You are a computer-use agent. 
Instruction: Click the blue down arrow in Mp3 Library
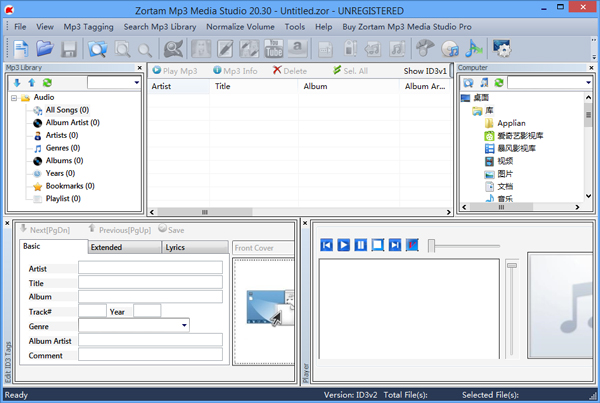[x=17, y=83]
